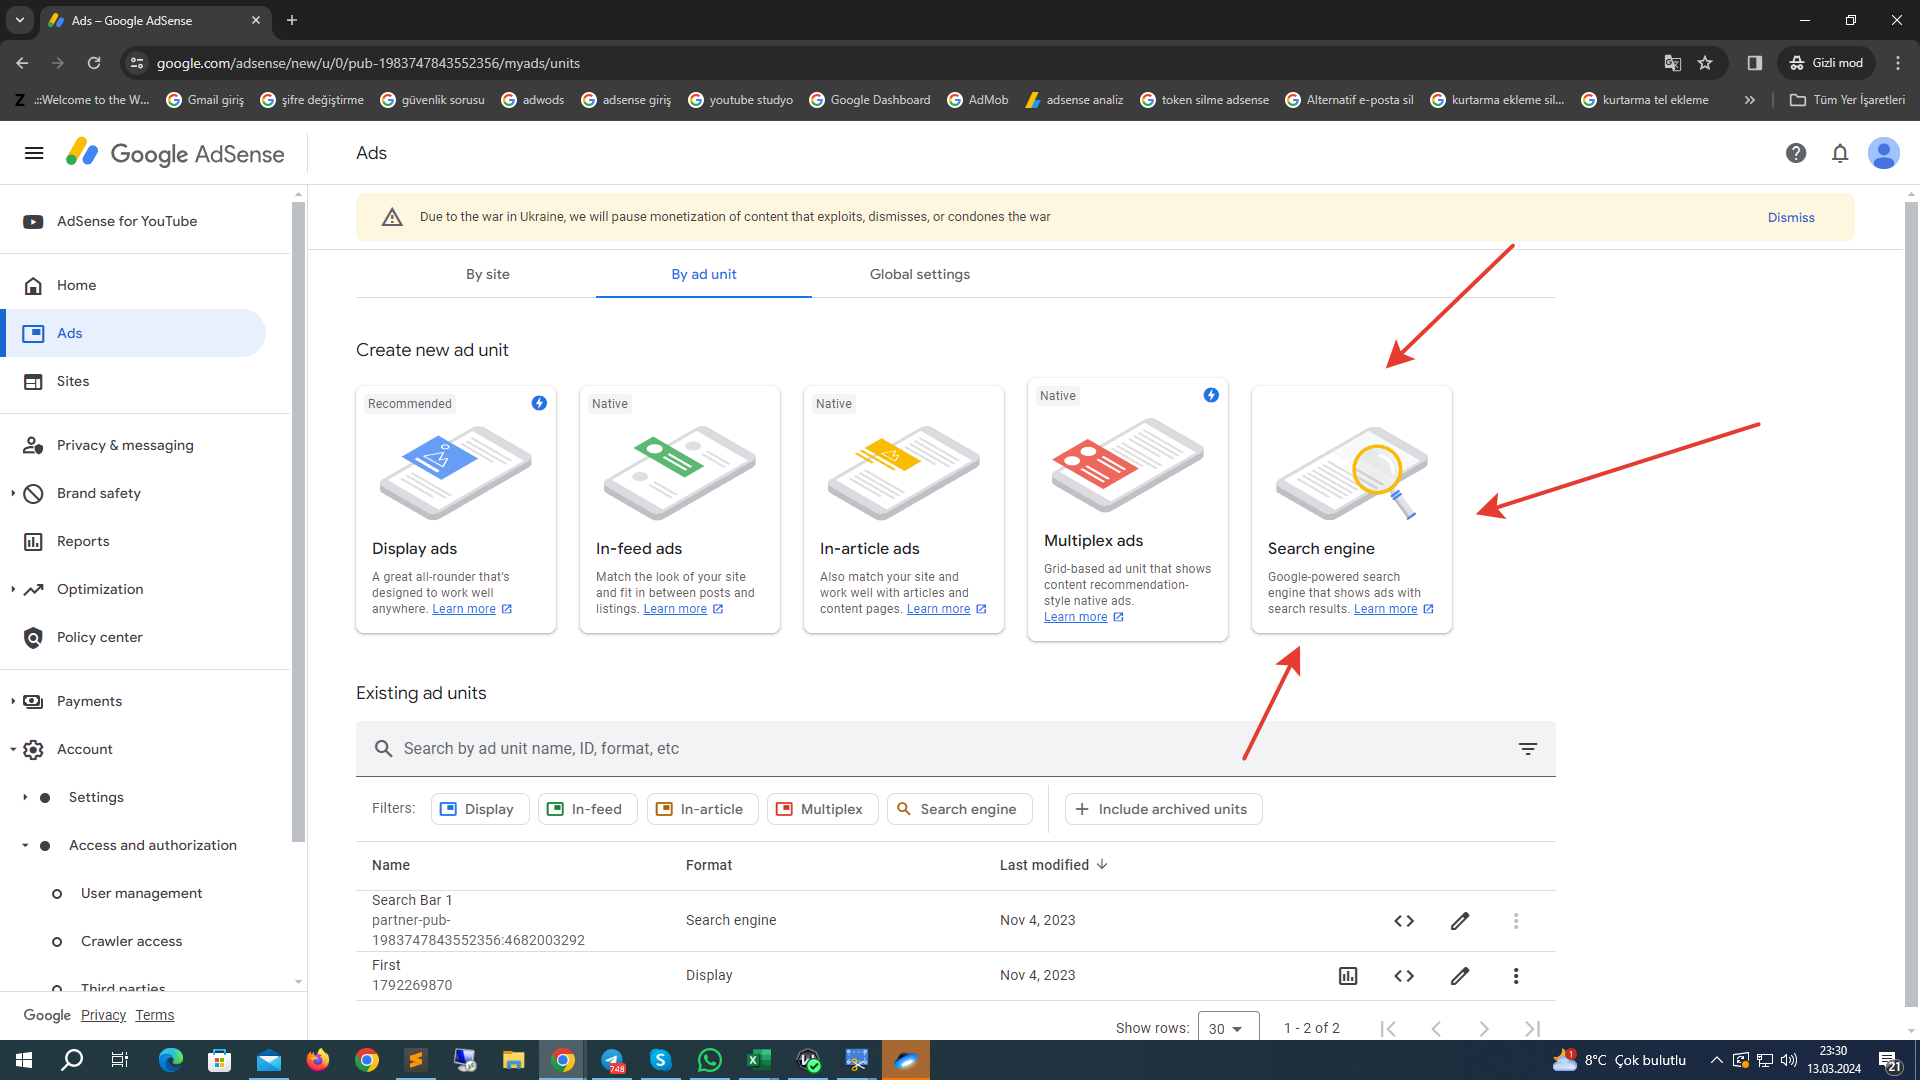The height and width of the screenshot is (1080, 1920).
Task: Show more bookmarks with the chevron
Action: click(1750, 100)
